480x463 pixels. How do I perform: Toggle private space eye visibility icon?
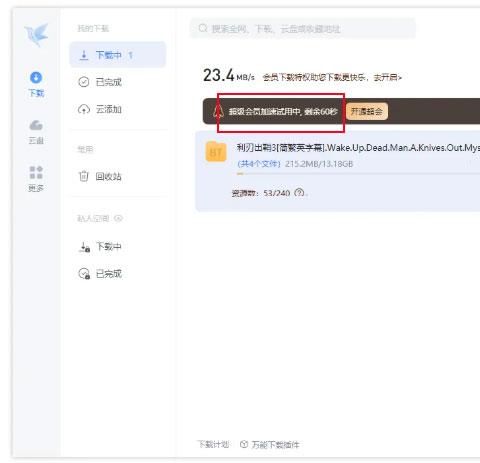click(x=118, y=218)
